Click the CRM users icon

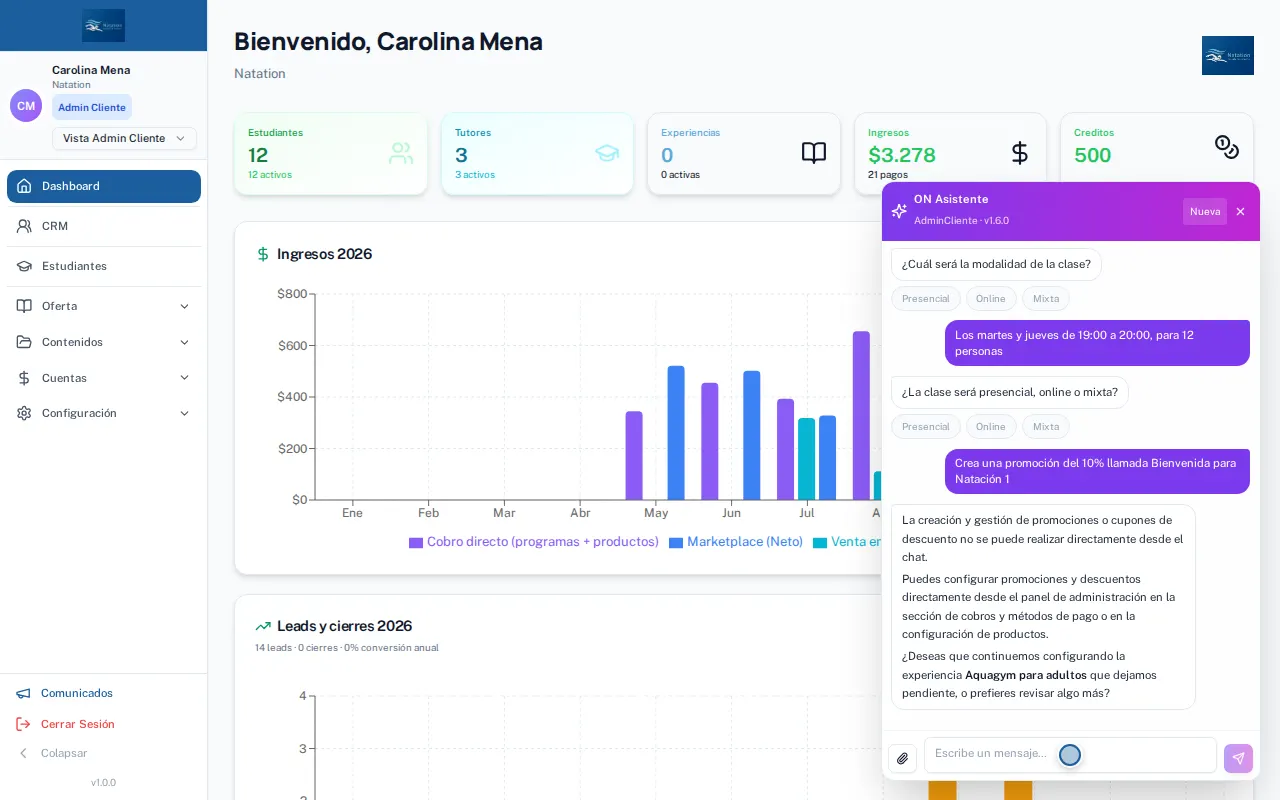pos(24,226)
